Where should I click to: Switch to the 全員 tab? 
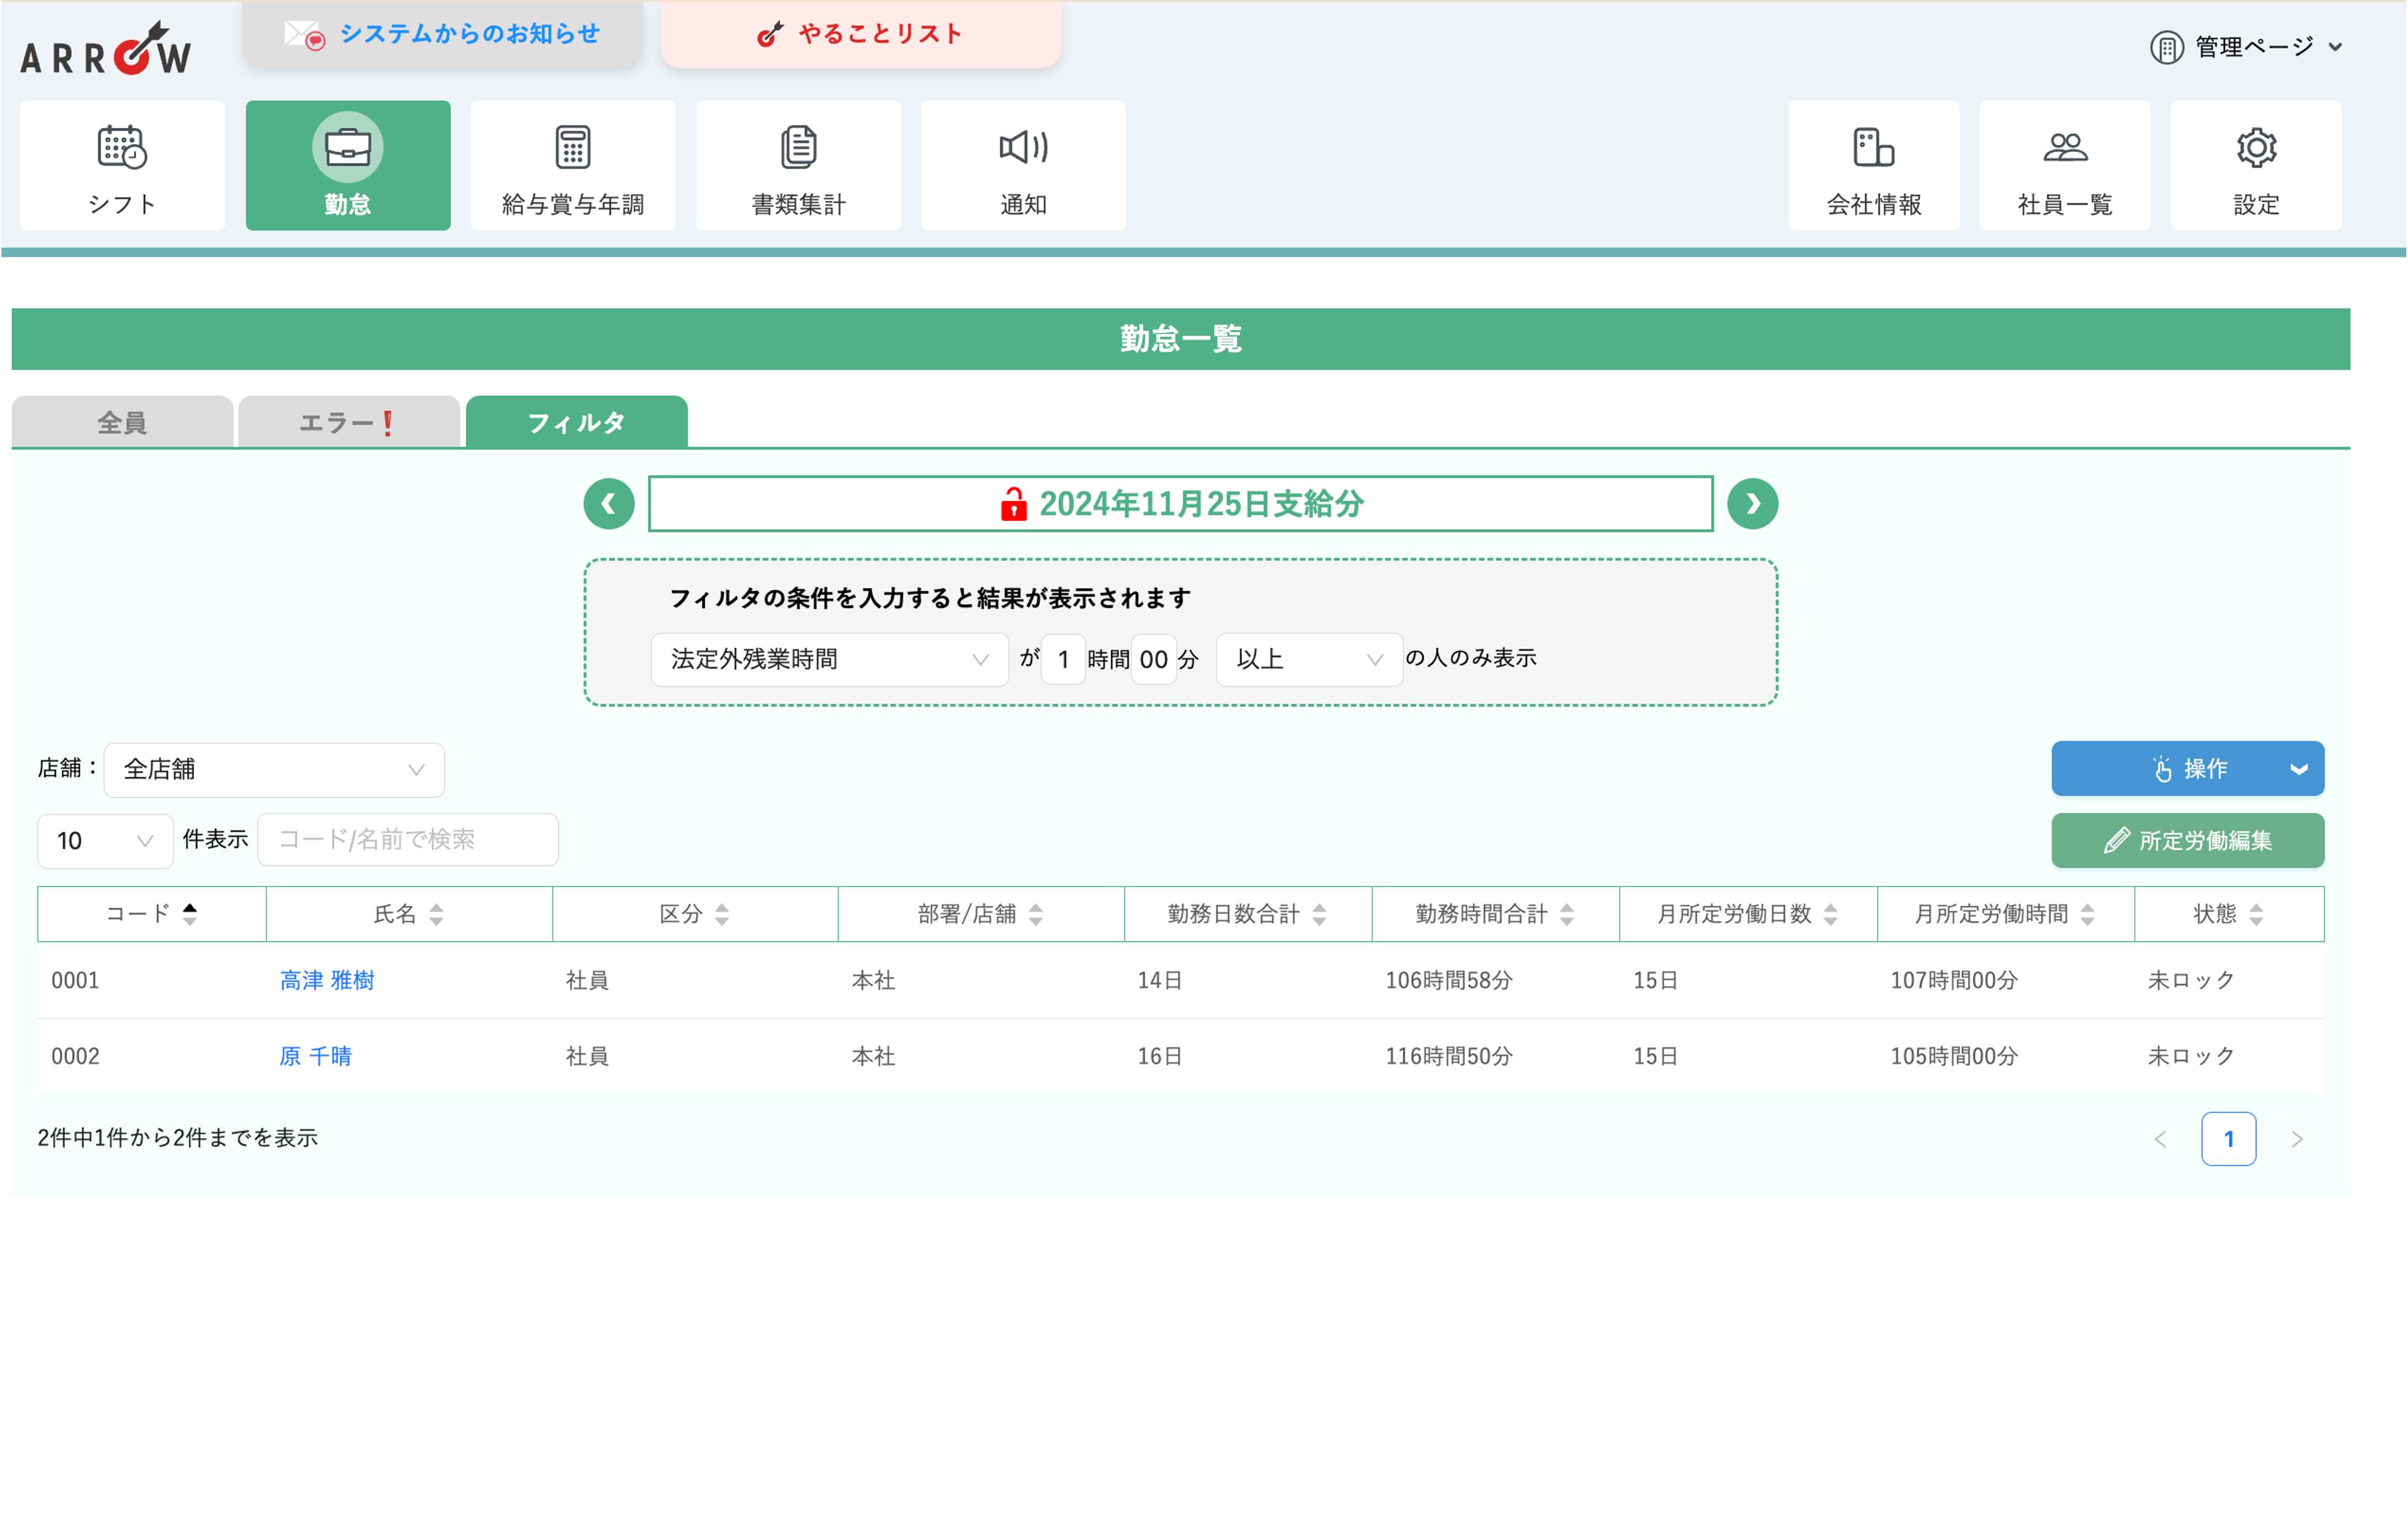point(122,422)
